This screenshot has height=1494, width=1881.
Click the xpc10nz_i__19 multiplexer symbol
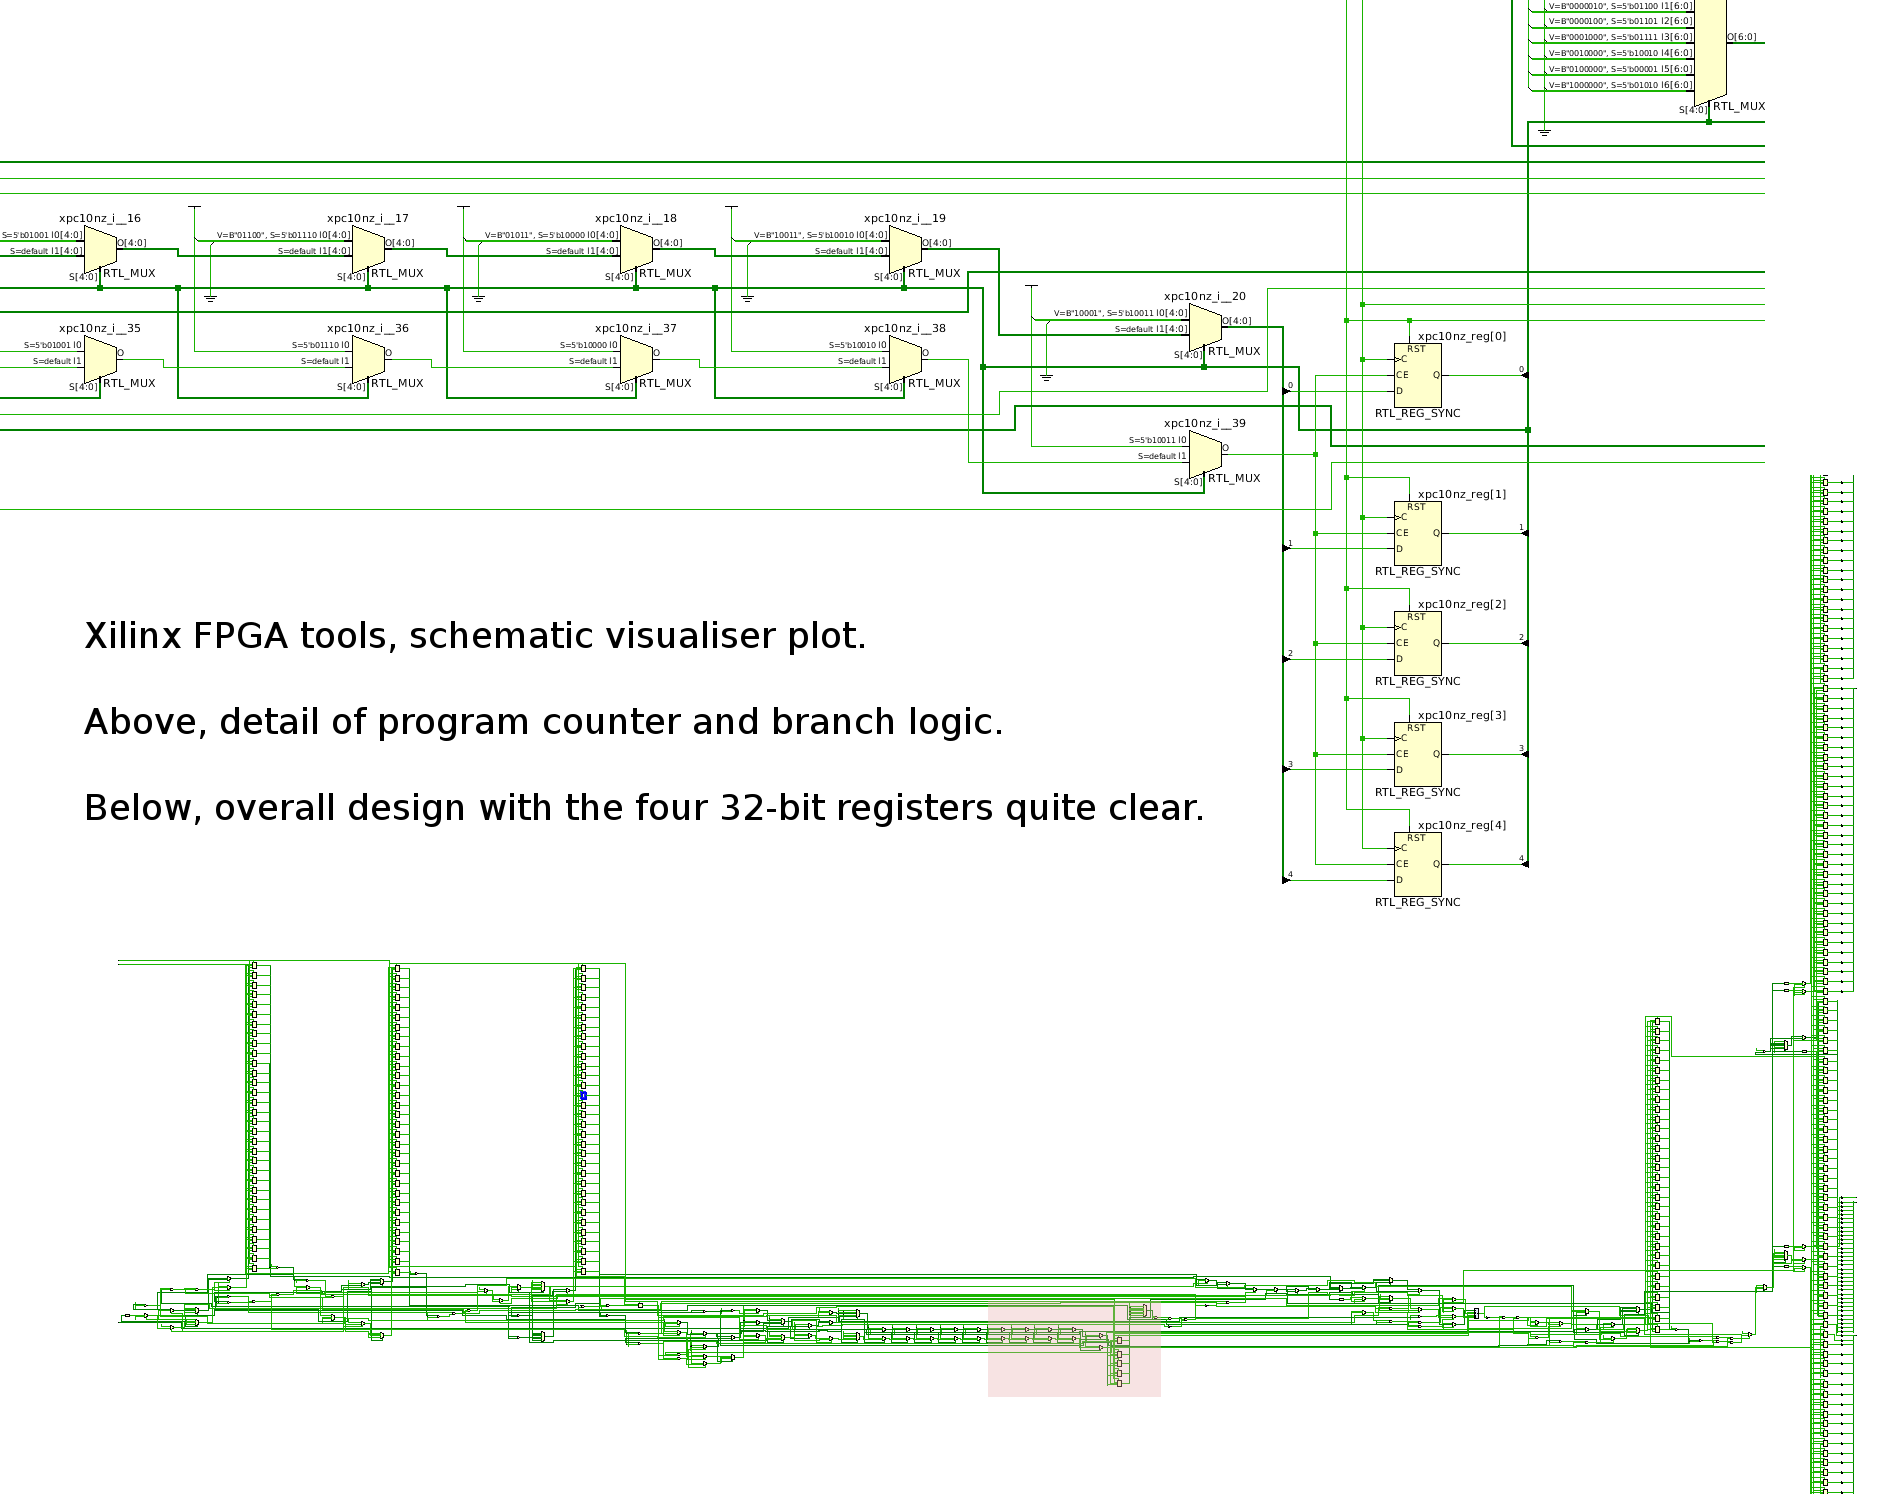905,248
